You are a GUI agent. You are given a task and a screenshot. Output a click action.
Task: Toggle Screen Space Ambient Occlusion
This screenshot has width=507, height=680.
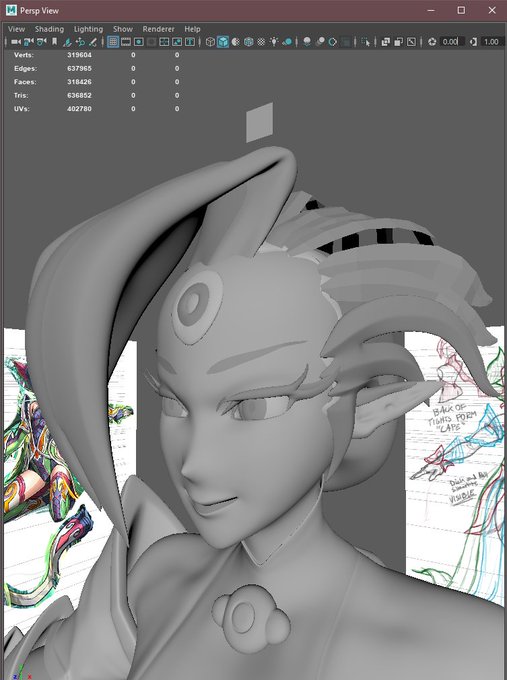pyautogui.click(x=307, y=42)
